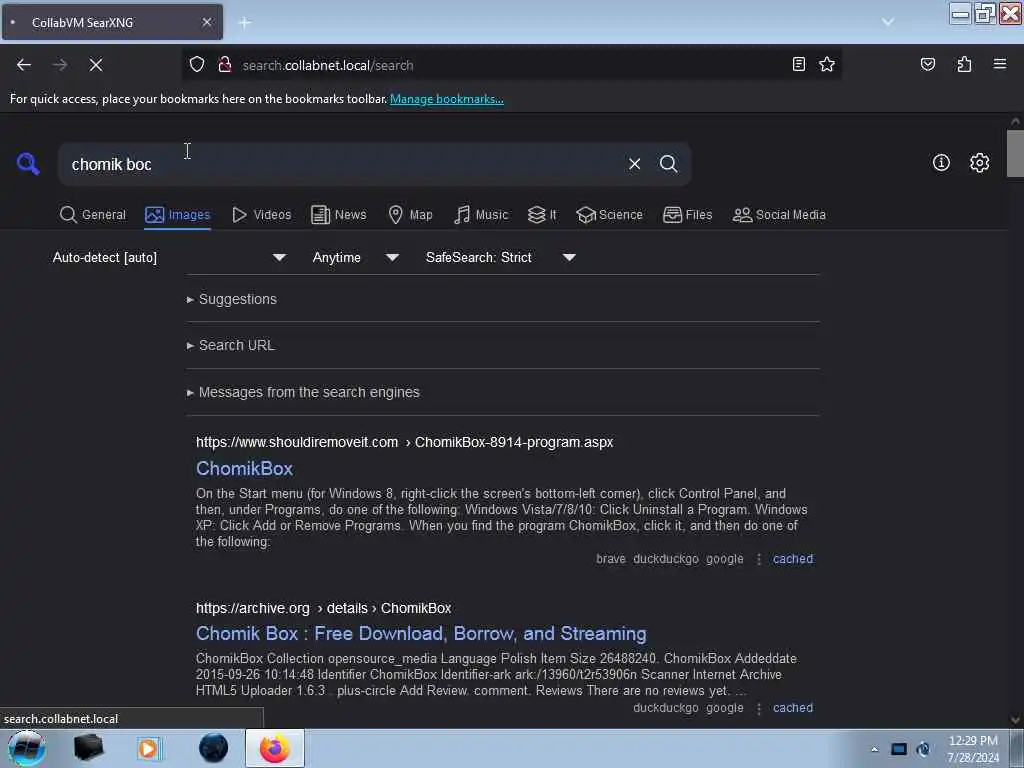
Task: Click the Manage bookmarks link
Action: pos(447,99)
